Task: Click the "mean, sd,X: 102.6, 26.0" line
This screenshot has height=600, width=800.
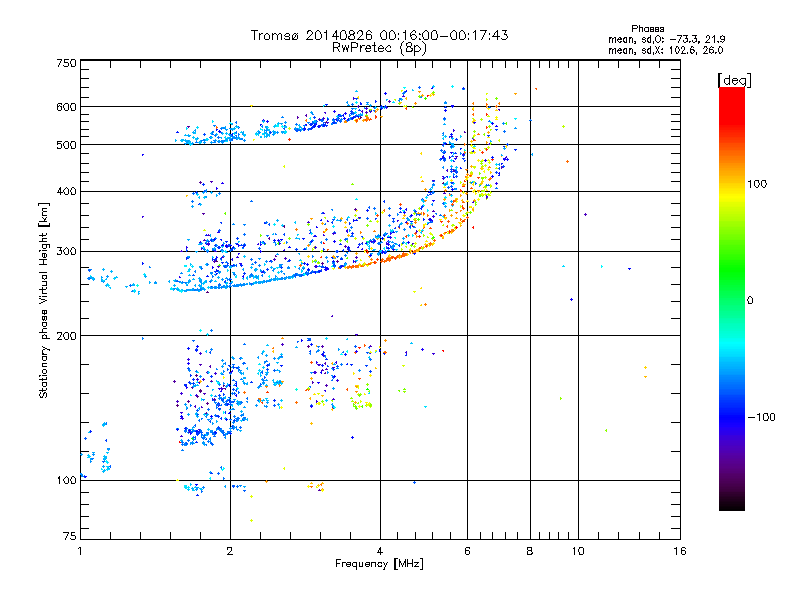Action: (x=665, y=50)
